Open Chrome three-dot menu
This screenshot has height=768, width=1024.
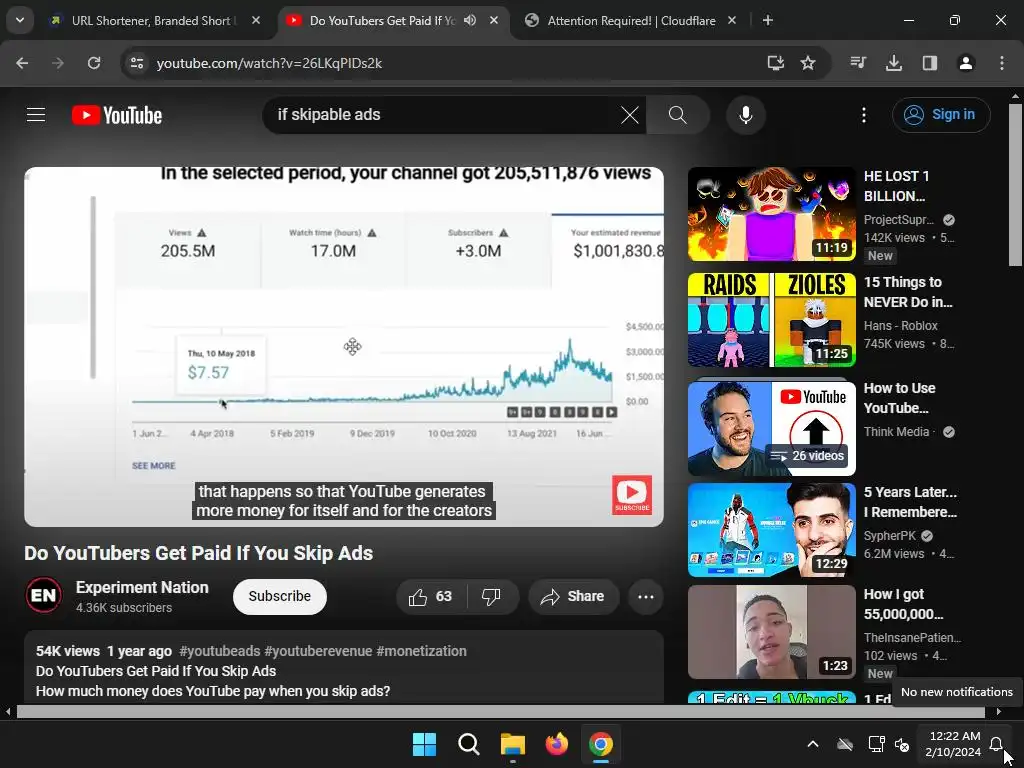1002,63
